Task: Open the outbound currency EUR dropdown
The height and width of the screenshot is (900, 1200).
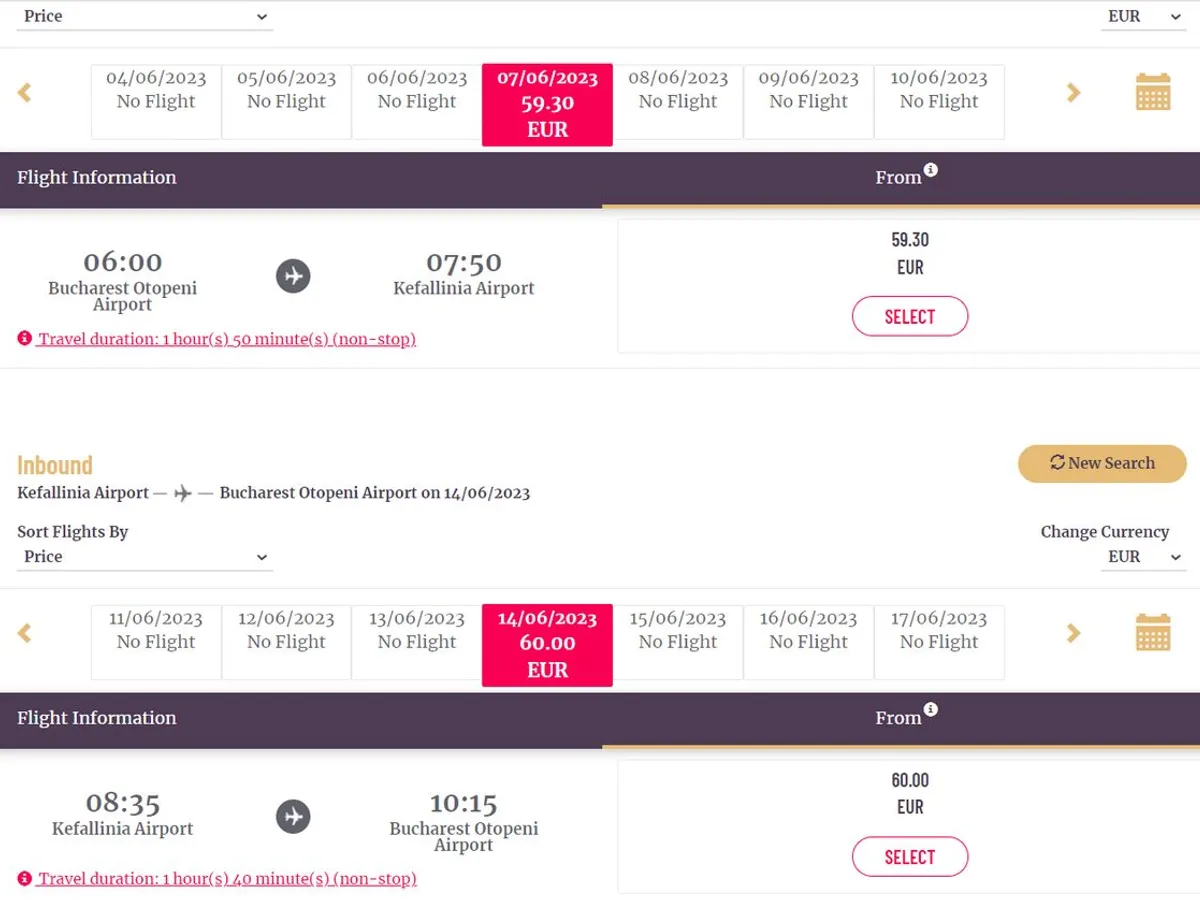Action: click(x=1144, y=17)
